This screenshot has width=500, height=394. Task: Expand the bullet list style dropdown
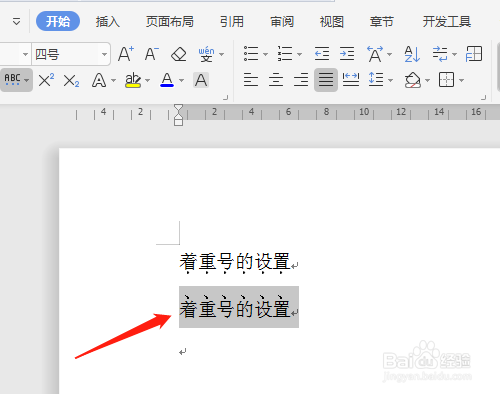(265, 54)
